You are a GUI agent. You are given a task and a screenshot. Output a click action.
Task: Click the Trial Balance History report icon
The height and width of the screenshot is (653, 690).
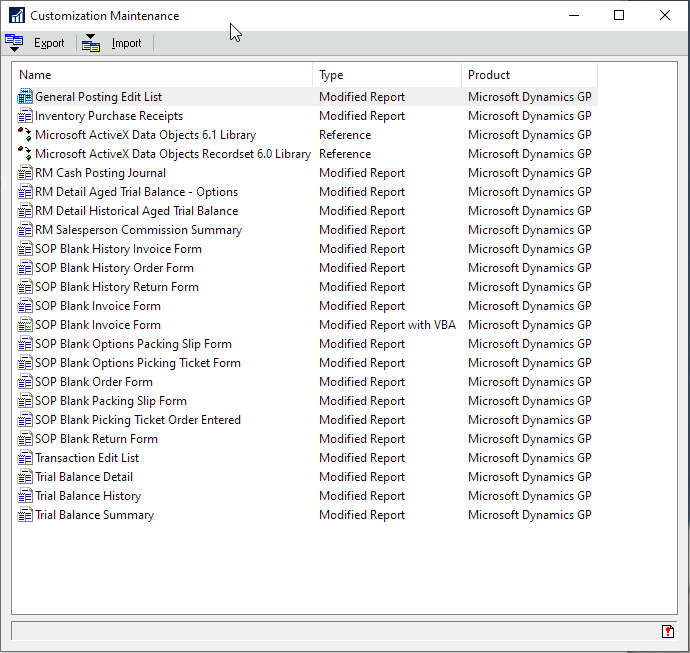pyautogui.click(x=25, y=496)
